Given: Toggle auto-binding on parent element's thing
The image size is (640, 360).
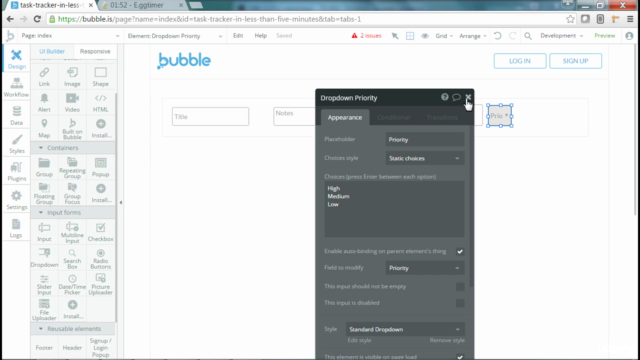Looking at the screenshot, I should point(460,251).
